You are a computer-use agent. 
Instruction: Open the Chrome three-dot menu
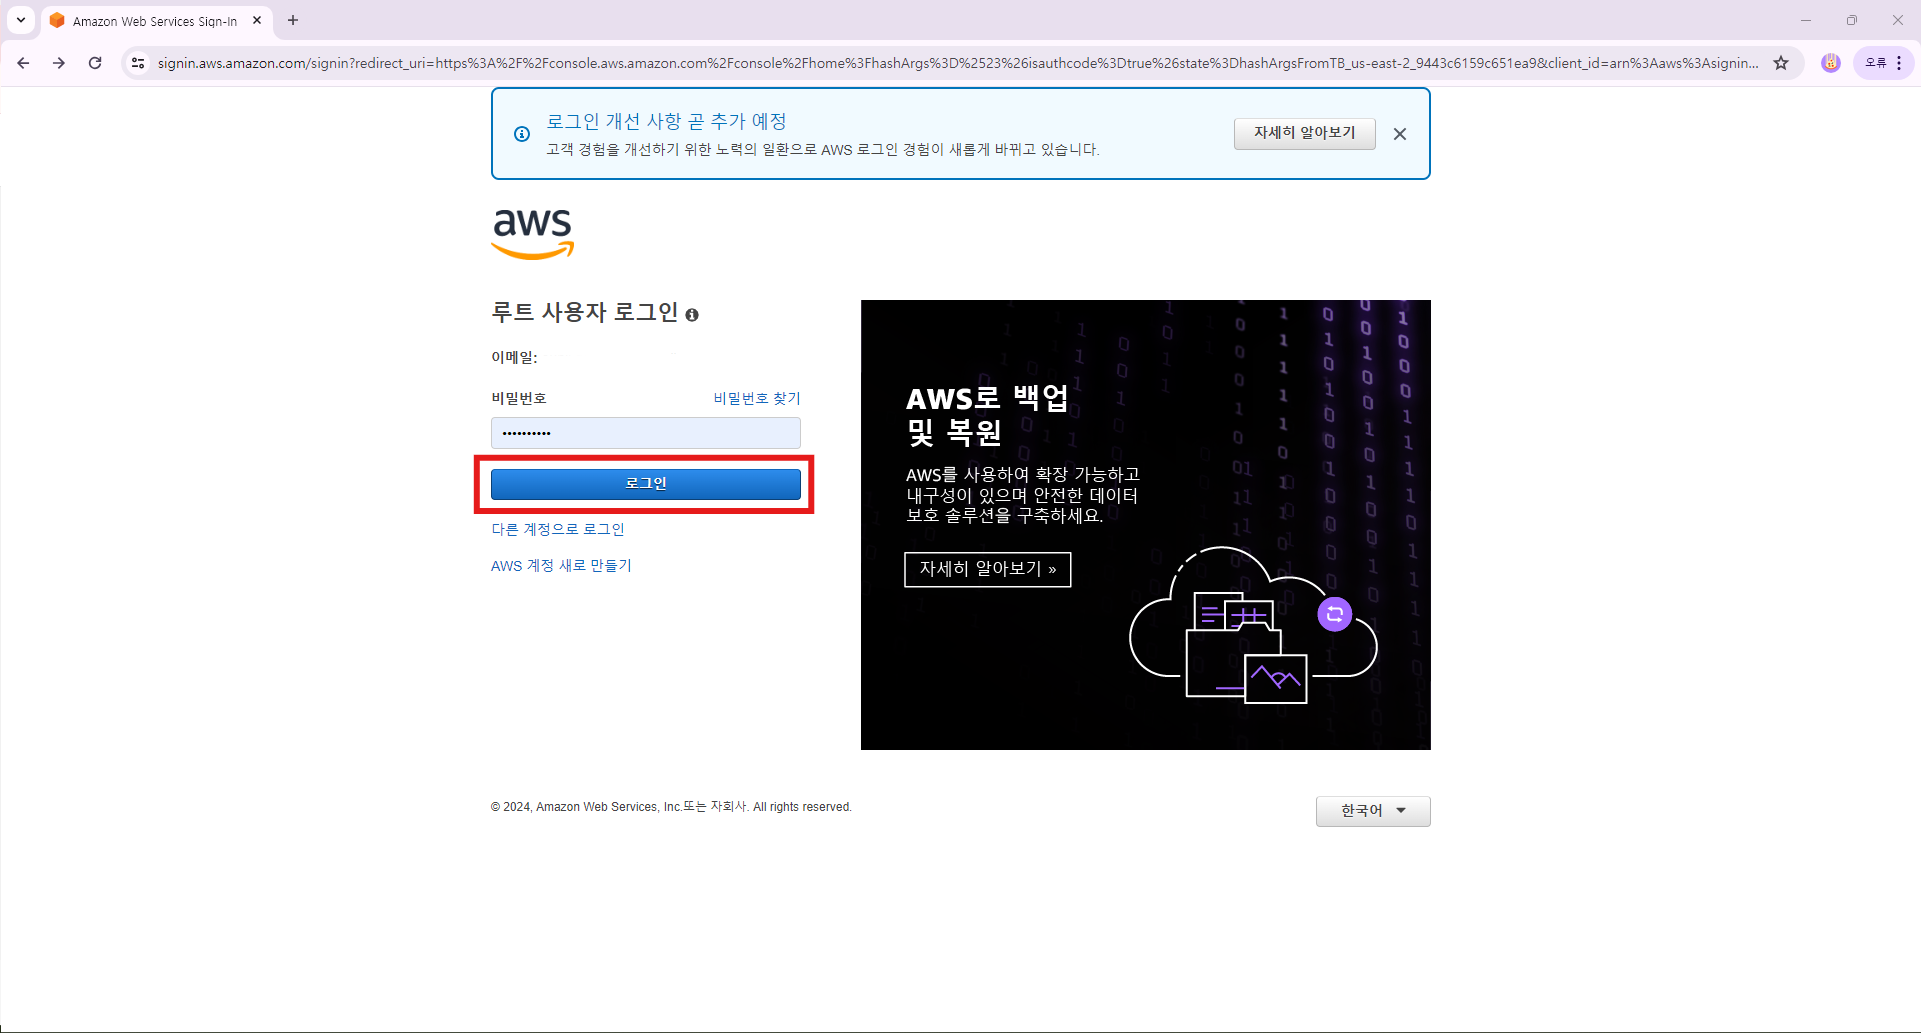[1899, 63]
